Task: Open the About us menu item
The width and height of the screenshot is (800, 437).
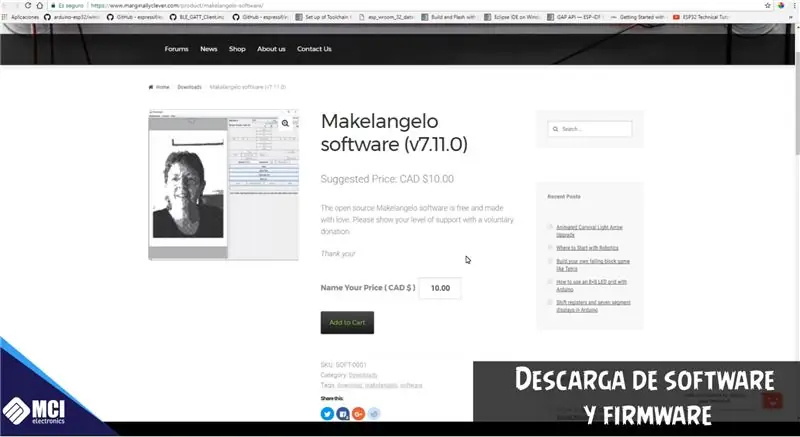Action: coord(271,49)
